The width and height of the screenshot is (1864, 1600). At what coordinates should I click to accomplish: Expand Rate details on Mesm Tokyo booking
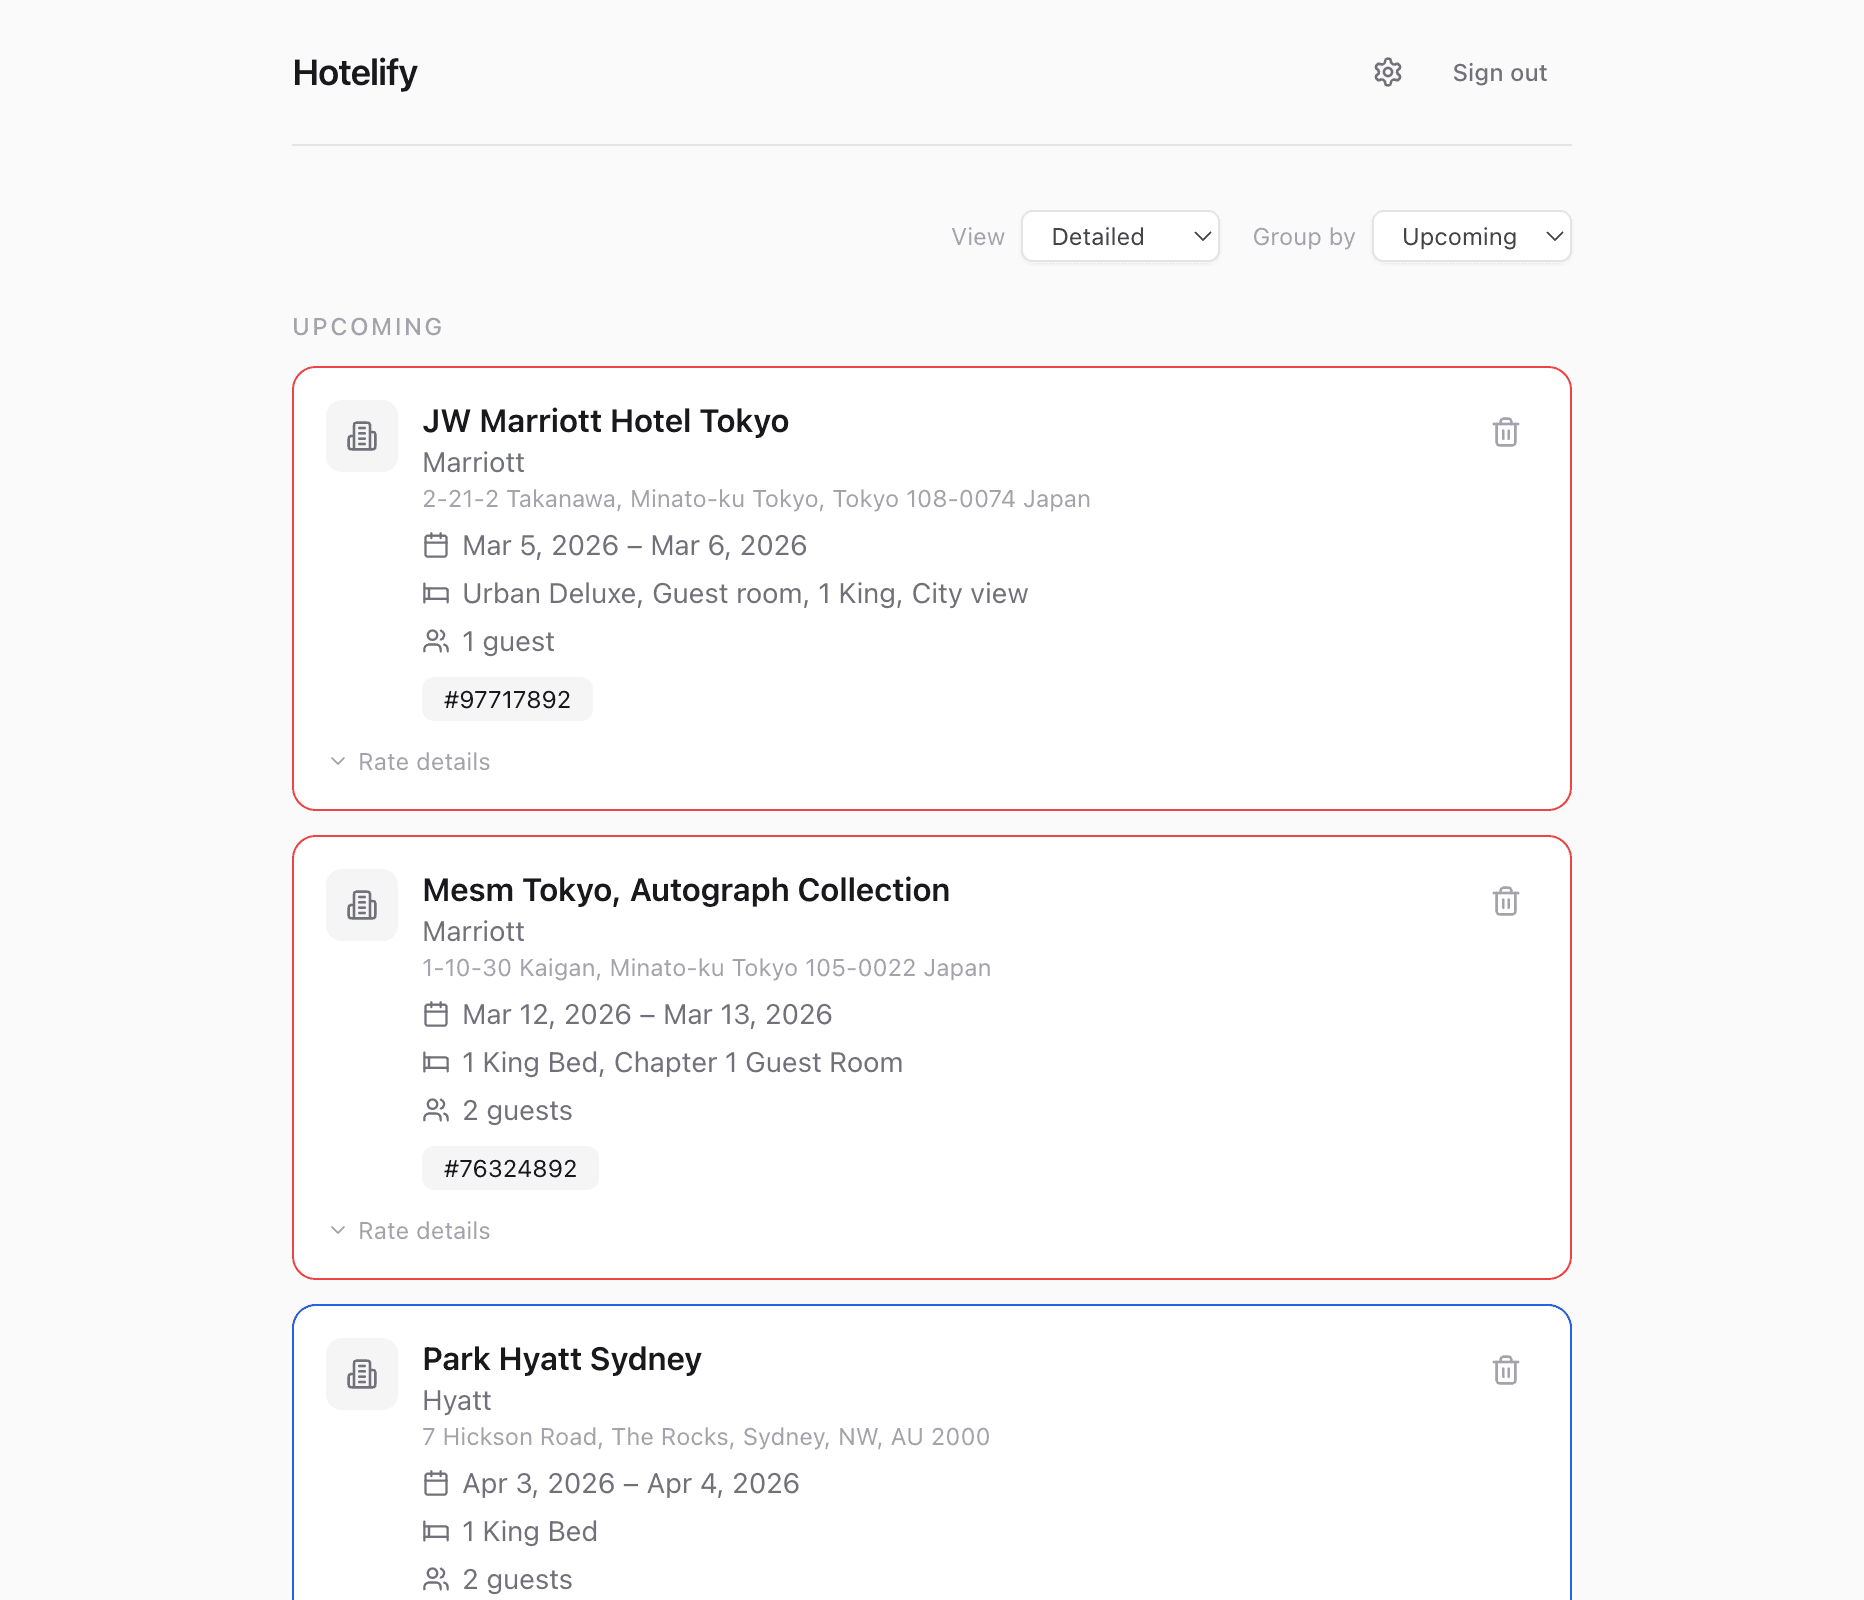tap(423, 1230)
